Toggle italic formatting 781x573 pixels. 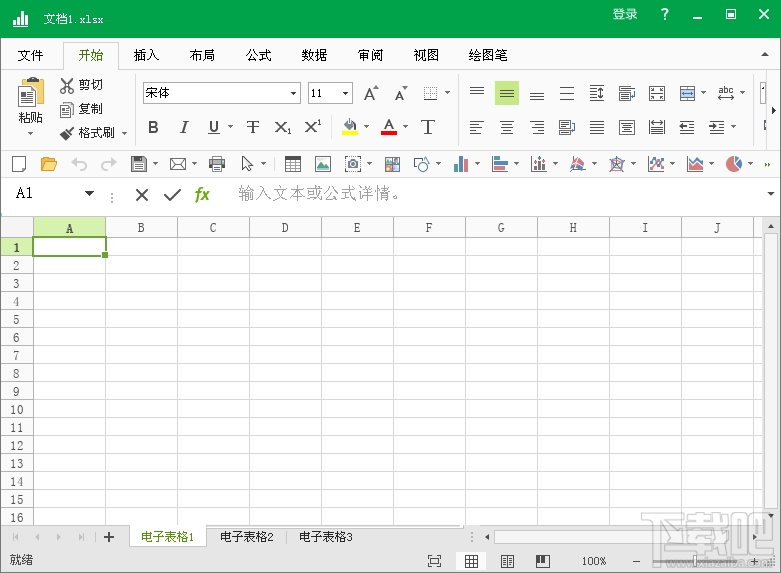pyautogui.click(x=184, y=127)
